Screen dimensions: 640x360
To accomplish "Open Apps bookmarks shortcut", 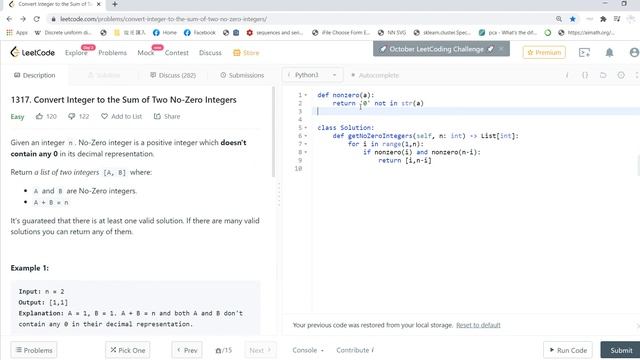I will (17, 32).
